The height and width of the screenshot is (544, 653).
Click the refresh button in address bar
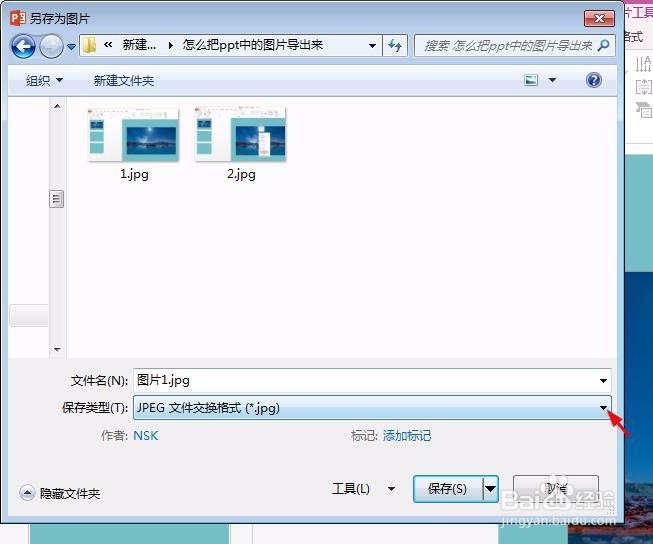395,45
